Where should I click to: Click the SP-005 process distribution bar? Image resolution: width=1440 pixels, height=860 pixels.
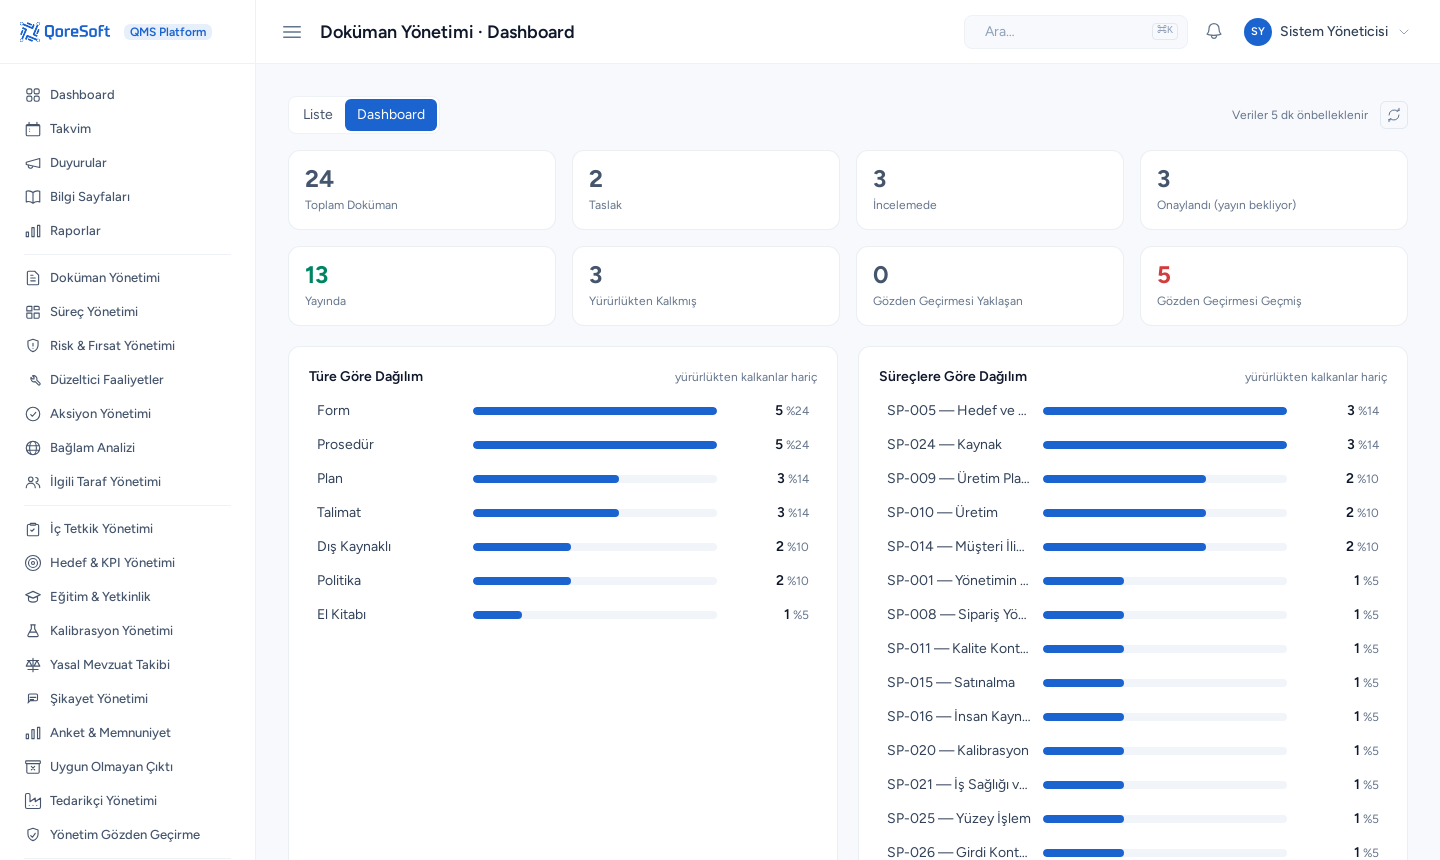[x=1165, y=411]
